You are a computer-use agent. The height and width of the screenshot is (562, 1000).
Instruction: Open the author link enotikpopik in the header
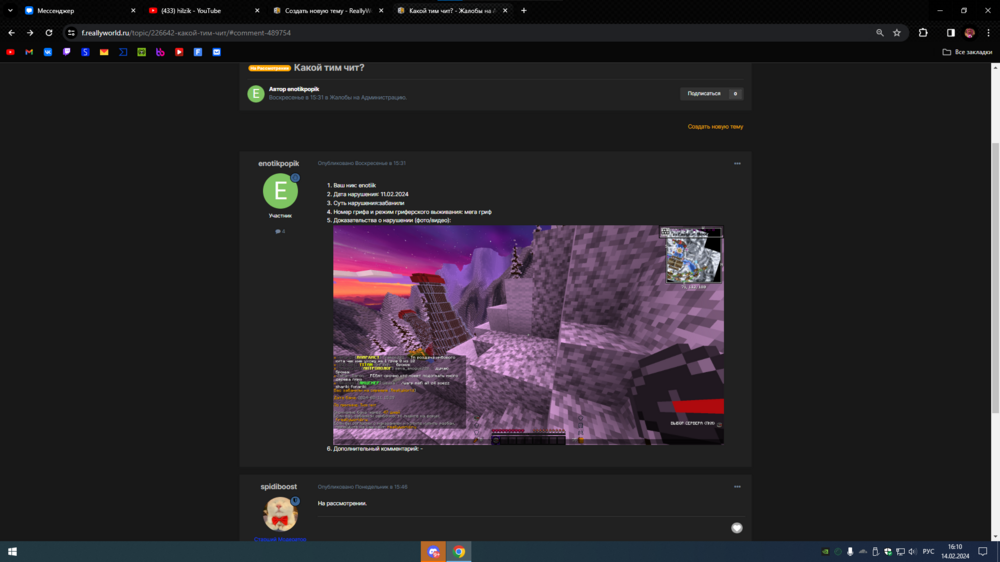pos(302,89)
